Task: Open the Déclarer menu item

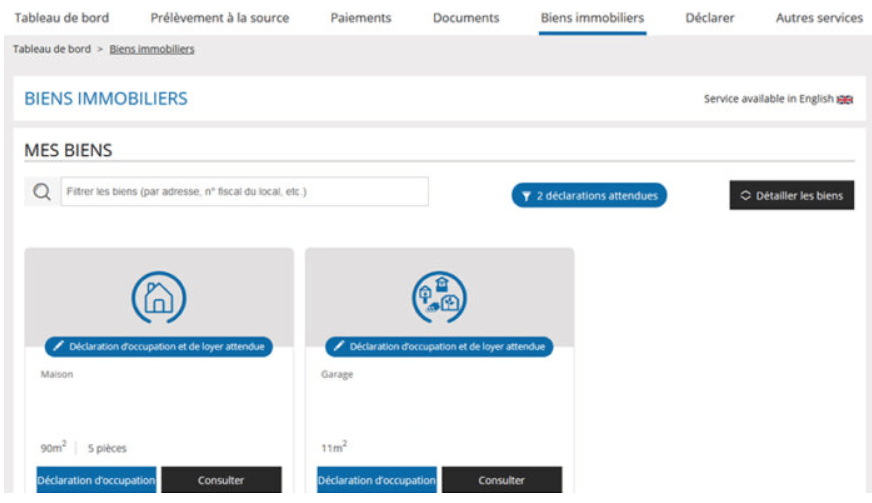Action: [710, 18]
